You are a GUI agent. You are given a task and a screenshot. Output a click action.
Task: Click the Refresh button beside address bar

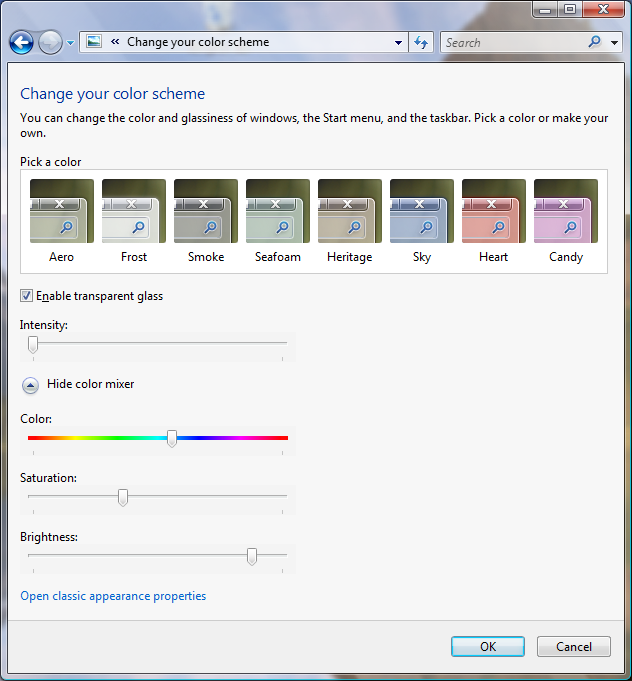tap(421, 43)
